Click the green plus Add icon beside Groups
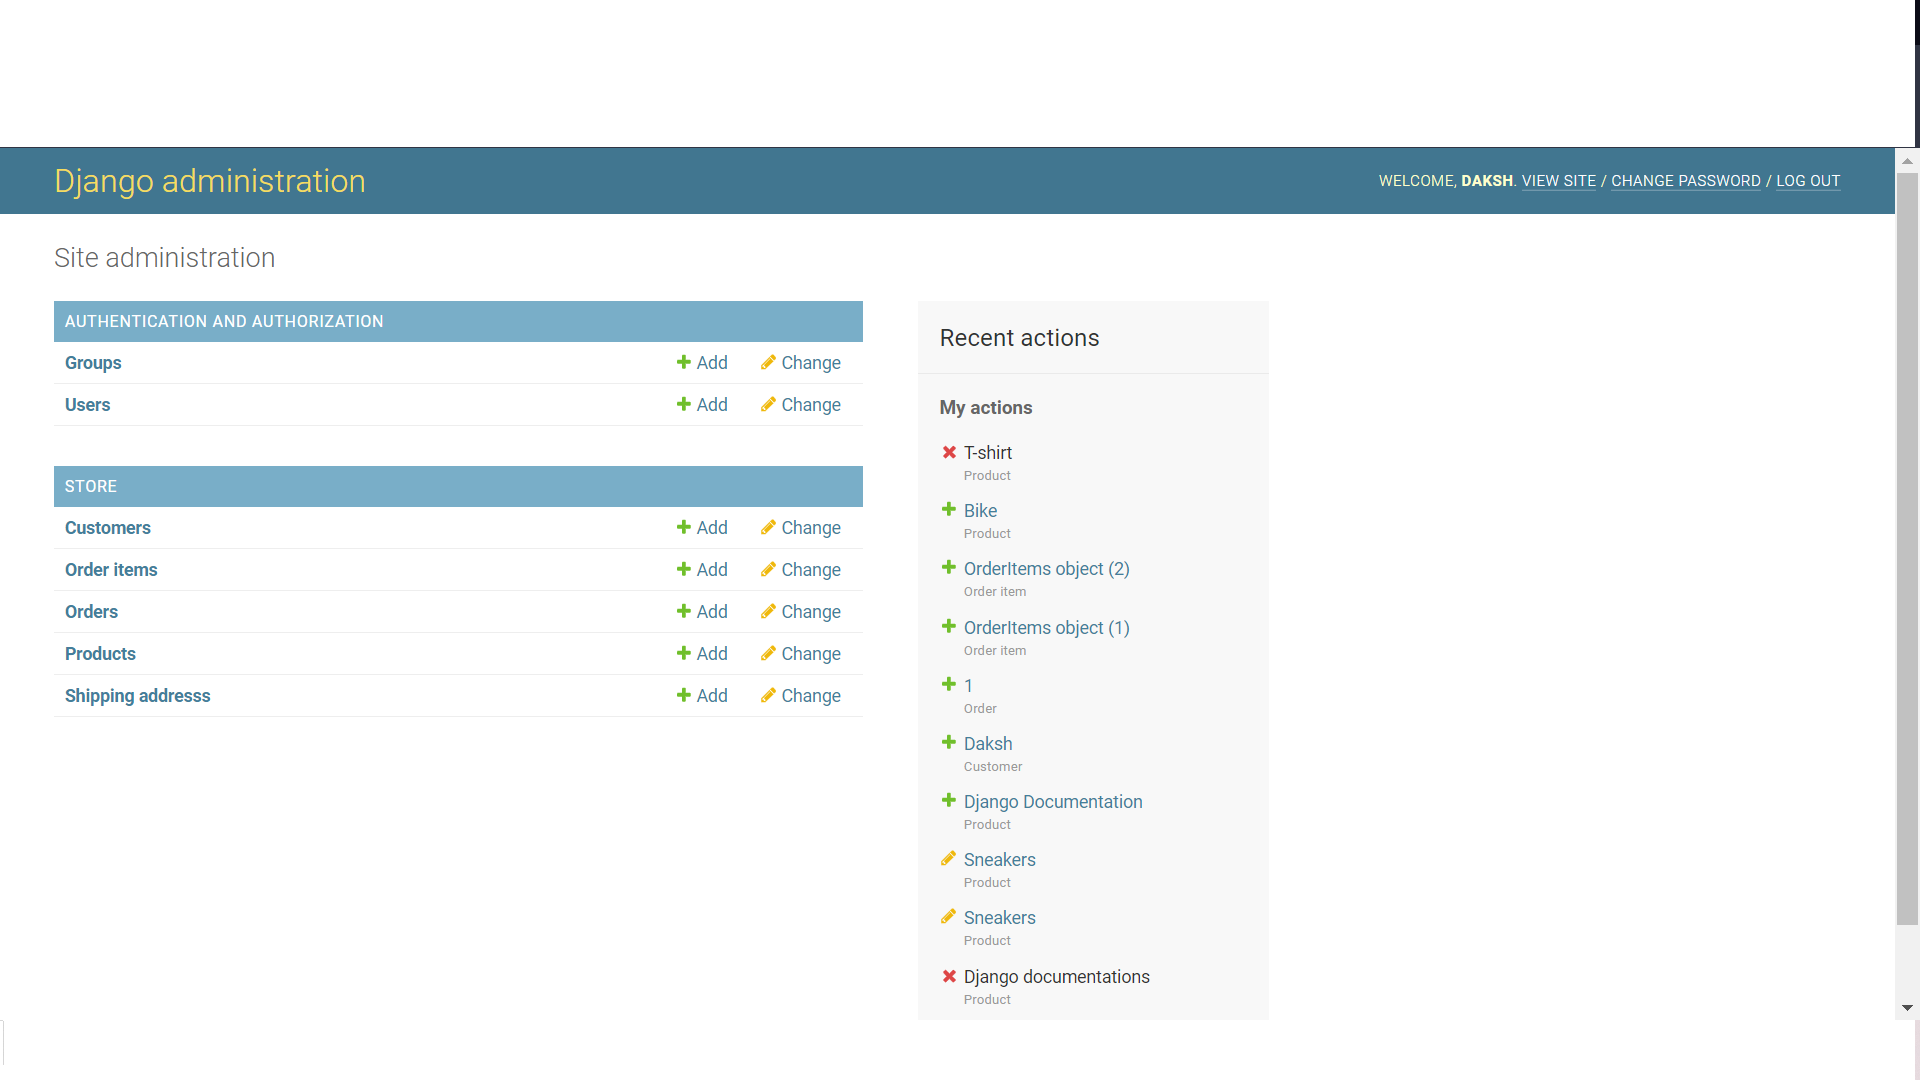Image resolution: width=1920 pixels, height=1080 pixels. pyautogui.click(x=683, y=362)
